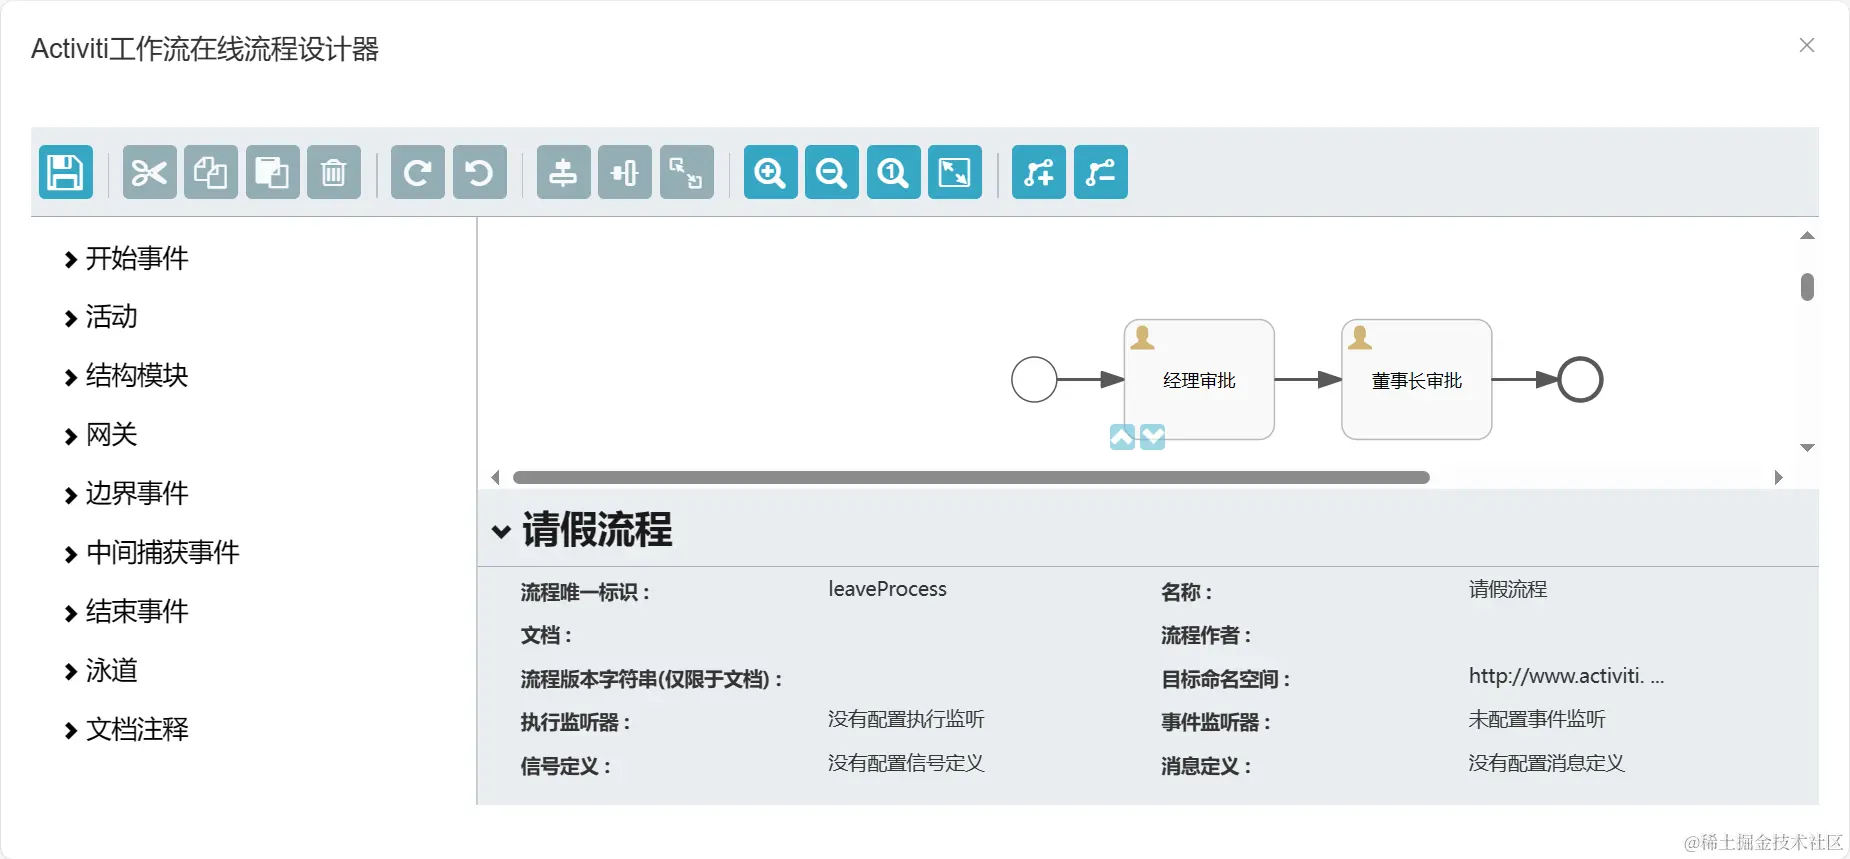
Task: Click the Copy icon in toolbar
Action: 211,172
